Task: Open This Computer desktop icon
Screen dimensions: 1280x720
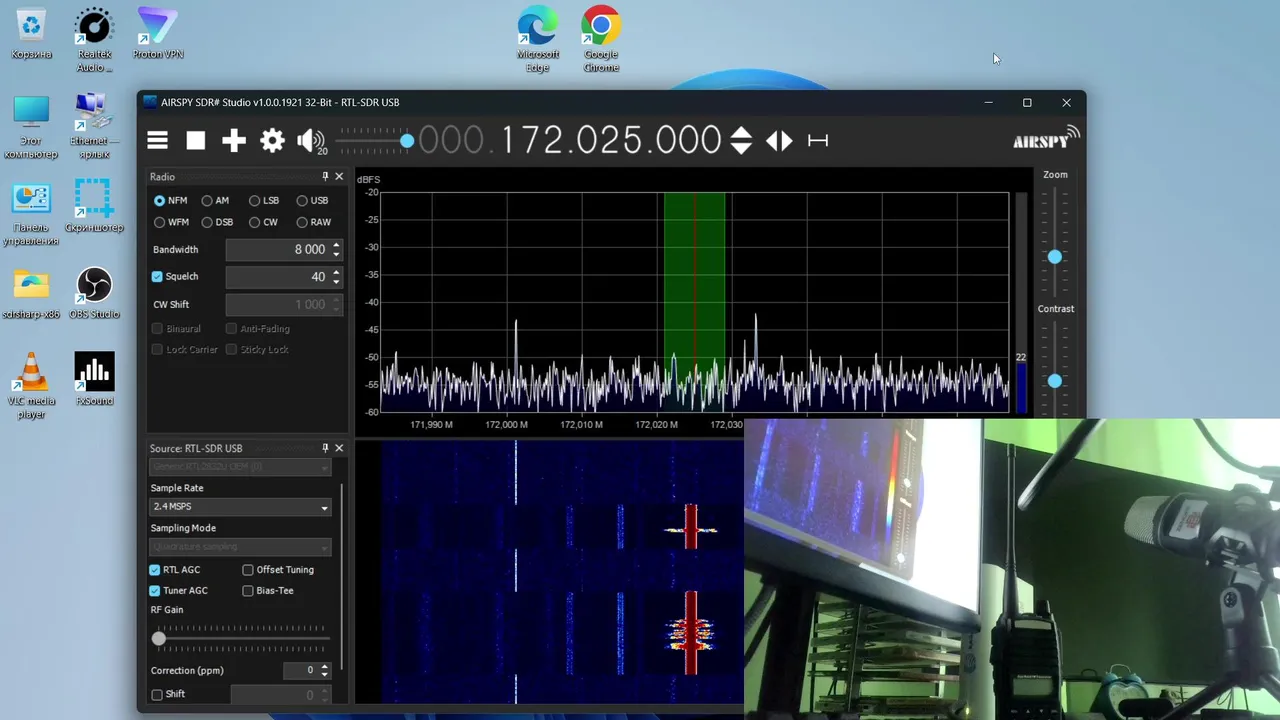Action: [x=31, y=127]
